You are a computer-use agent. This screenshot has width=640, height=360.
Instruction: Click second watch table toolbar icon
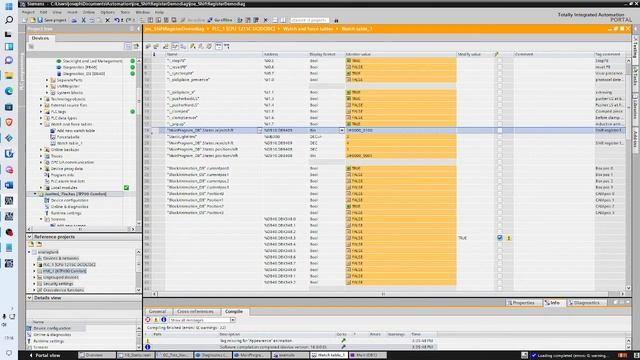(156, 47)
